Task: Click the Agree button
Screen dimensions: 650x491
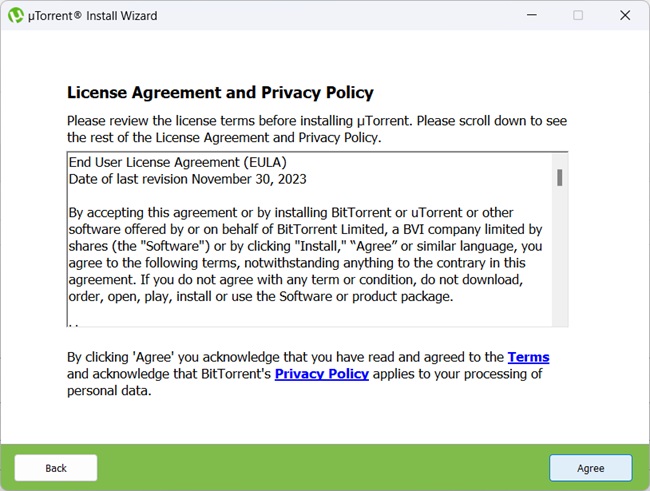Action: [x=591, y=468]
